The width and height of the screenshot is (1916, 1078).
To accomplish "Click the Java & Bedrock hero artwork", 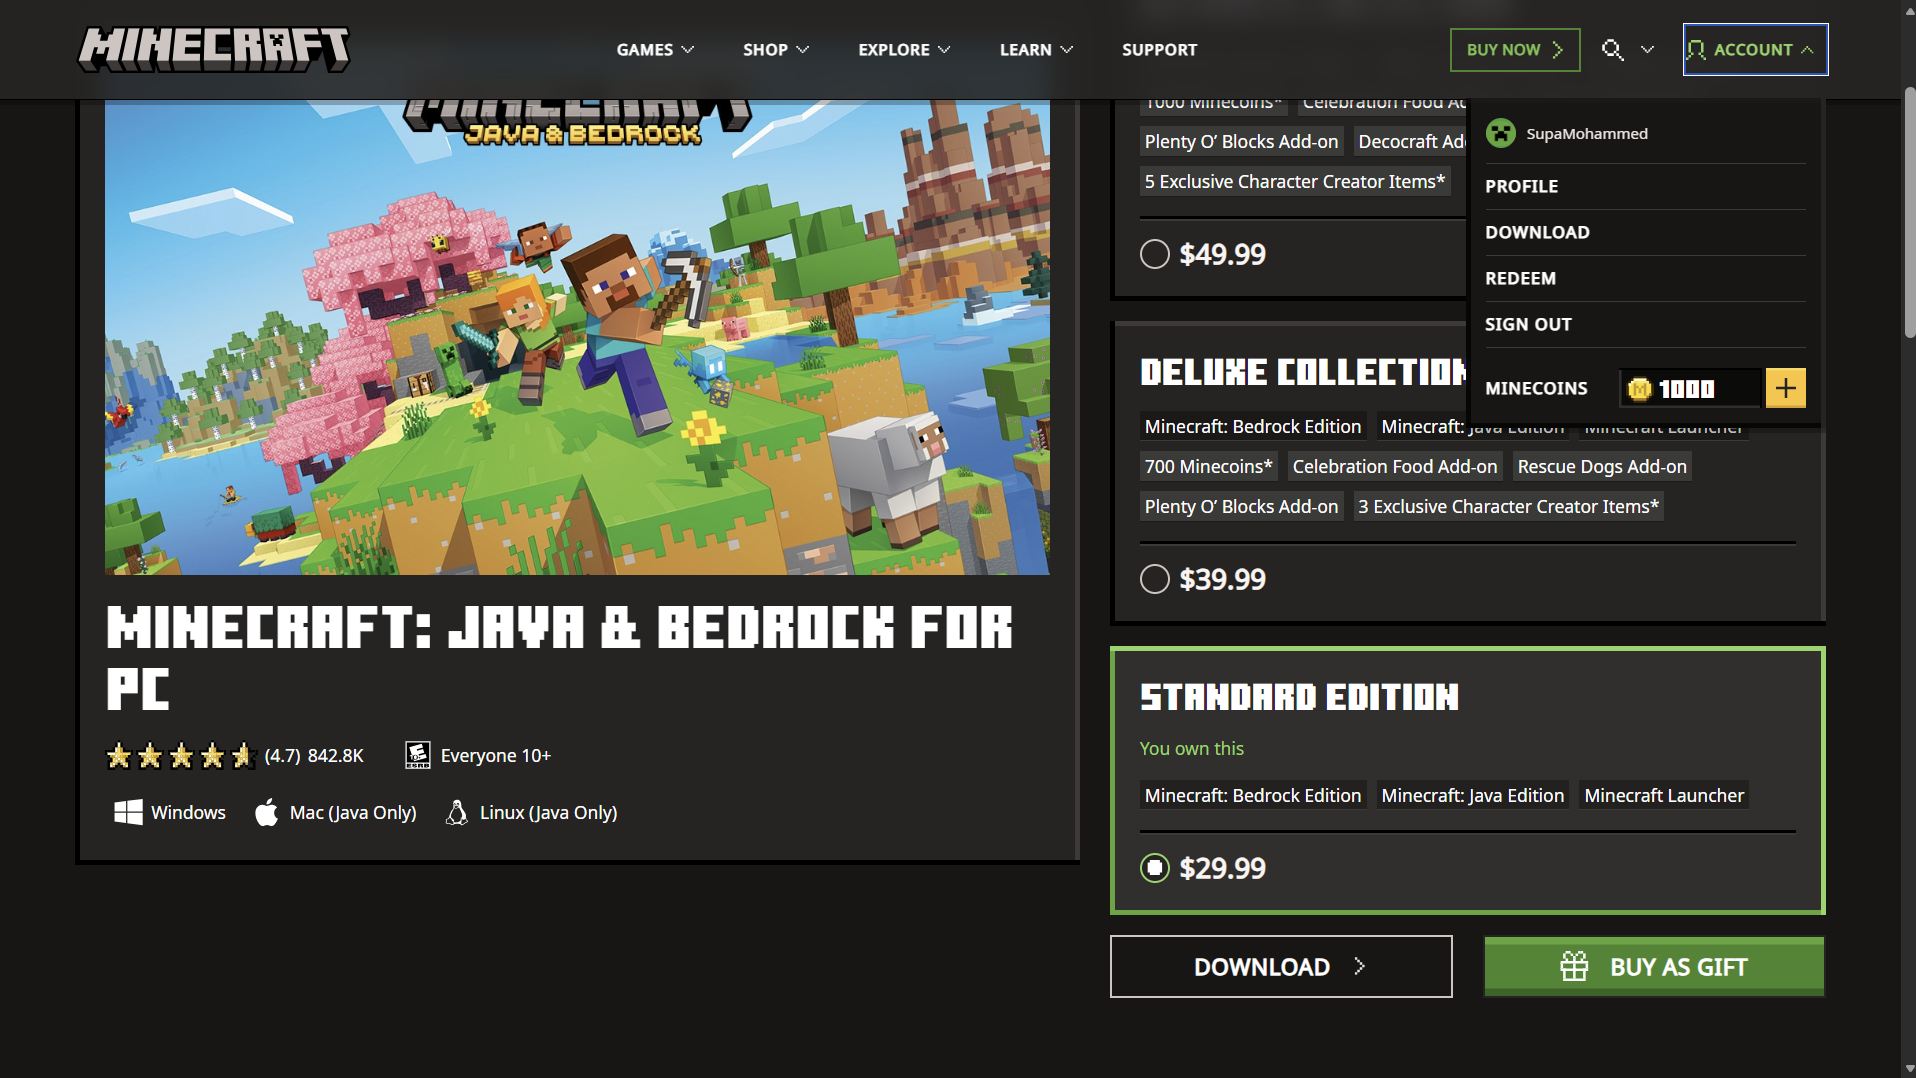I will 577,336.
